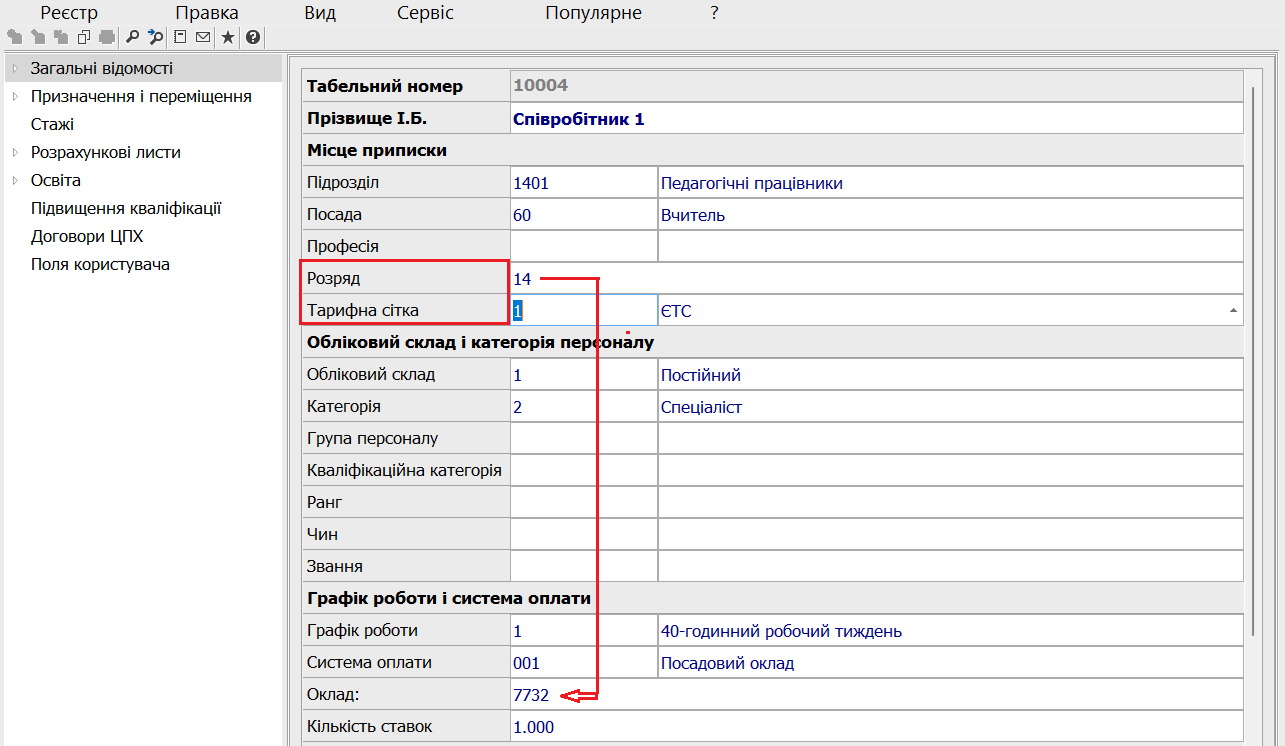The width and height of the screenshot is (1285, 746).
Task: Open the Сервіс menu
Action: click(x=425, y=13)
